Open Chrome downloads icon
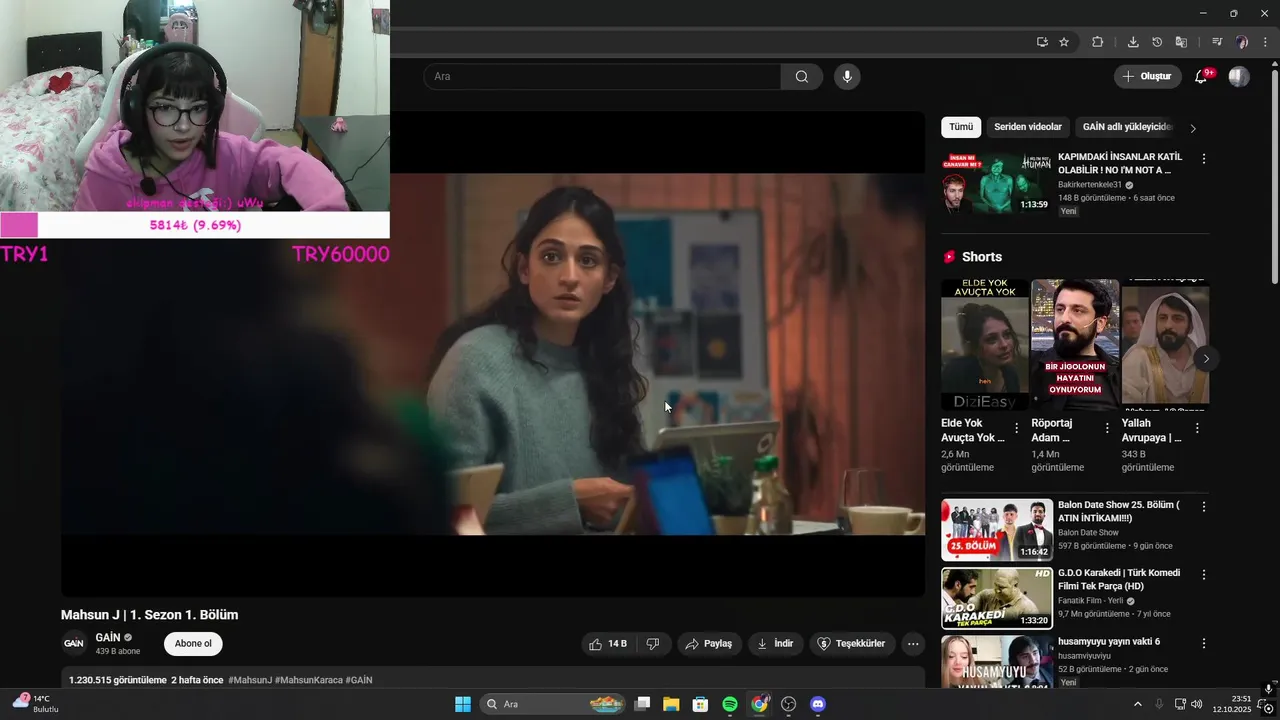Viewport: 1280px width, 720px height. [x=1133, y=42]
